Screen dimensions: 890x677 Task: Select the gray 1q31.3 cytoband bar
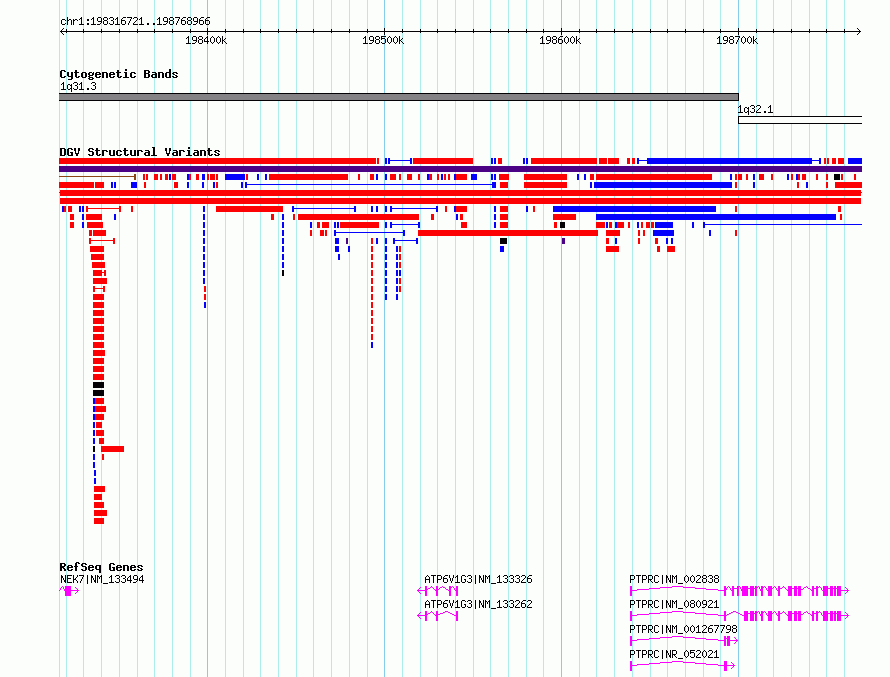pyautogui.click(x=399, y=97)
